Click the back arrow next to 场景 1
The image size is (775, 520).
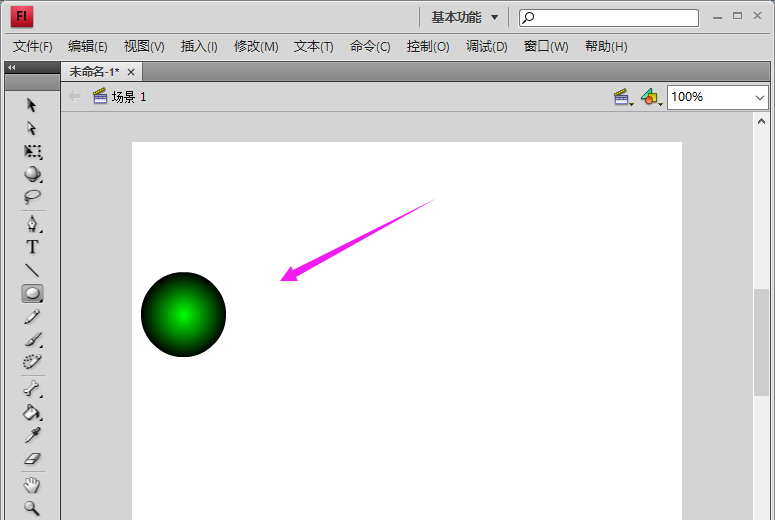point(75,96)
